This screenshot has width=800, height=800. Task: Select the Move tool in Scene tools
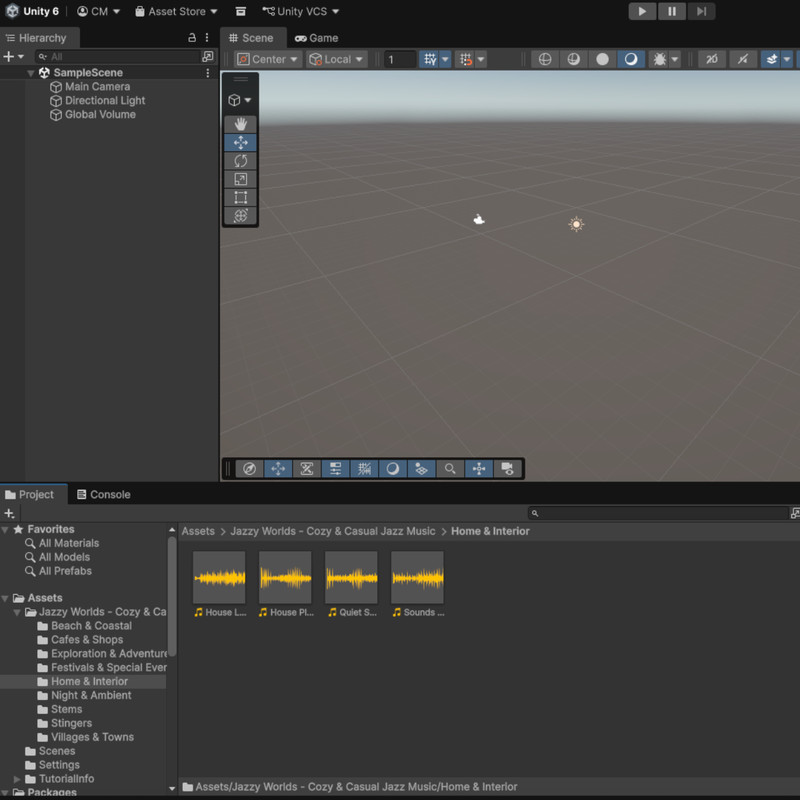[240, 142]
